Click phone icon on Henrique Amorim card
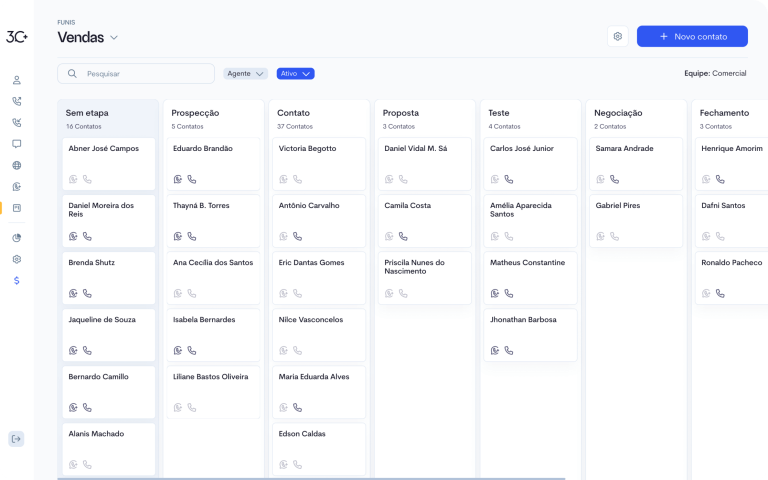 click(x=720, y=179)
